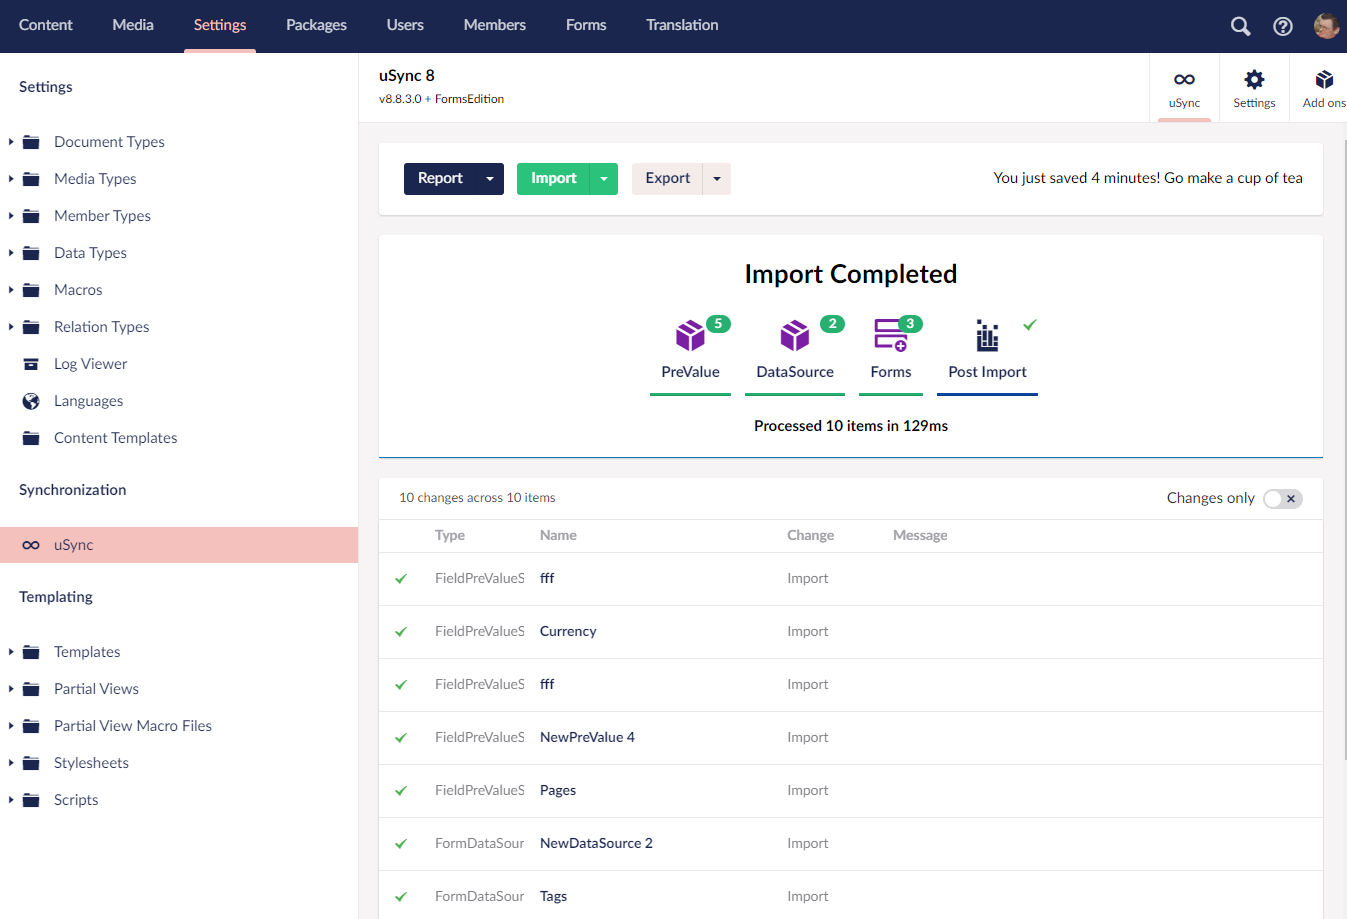Viewport: 1347px width, 919px height.
Task: Open the search magnifier icon
Action: coord(1240,26)
